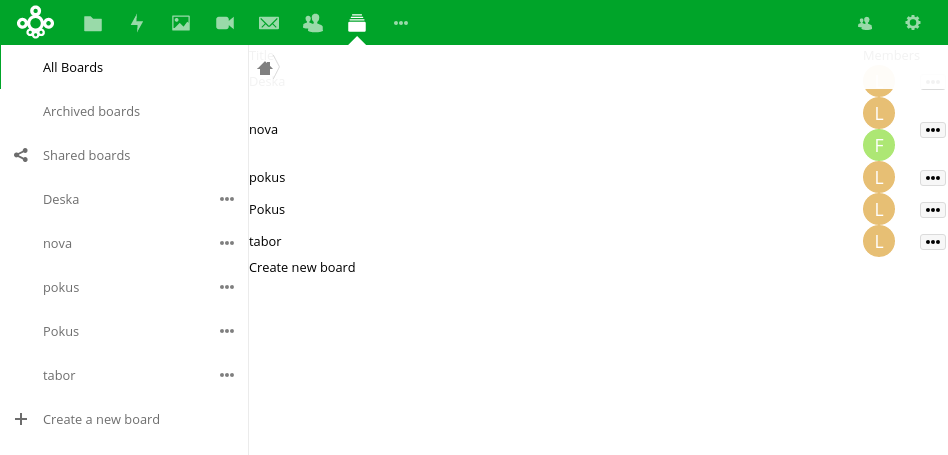948x455 pixels.
Task: Open the Nextcloud logo home
Action: pyautogui.click(x=36, y=22)
